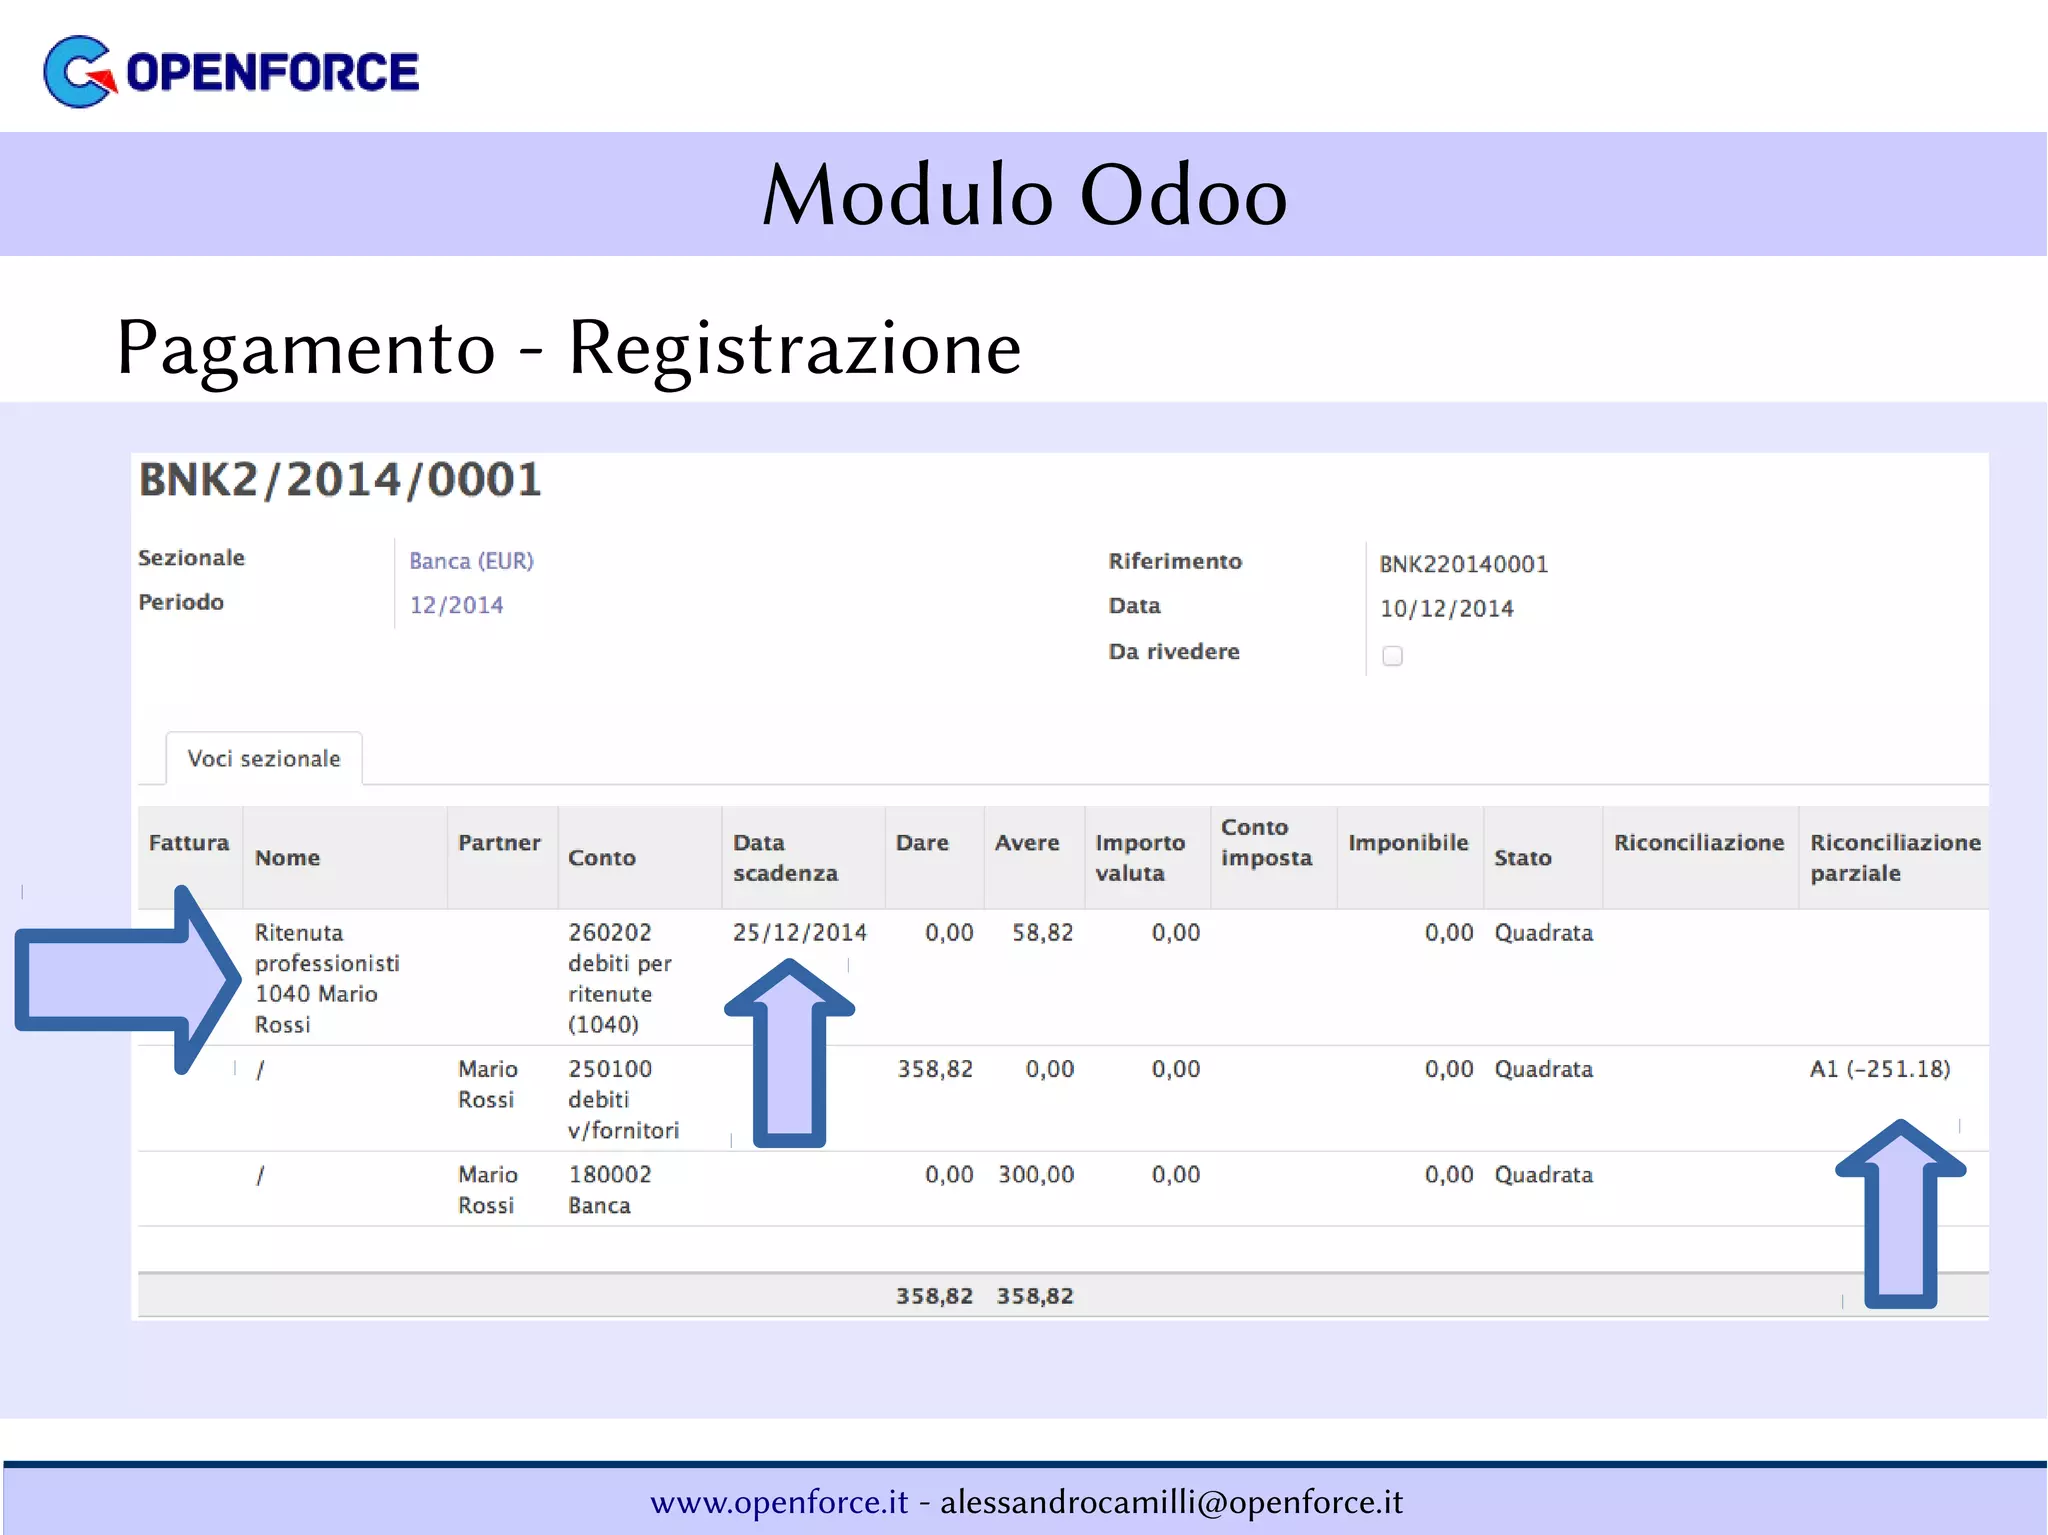Toggle the Da rivedere checkbox
The image size is (2048, 1535).
coord(1392,656)
